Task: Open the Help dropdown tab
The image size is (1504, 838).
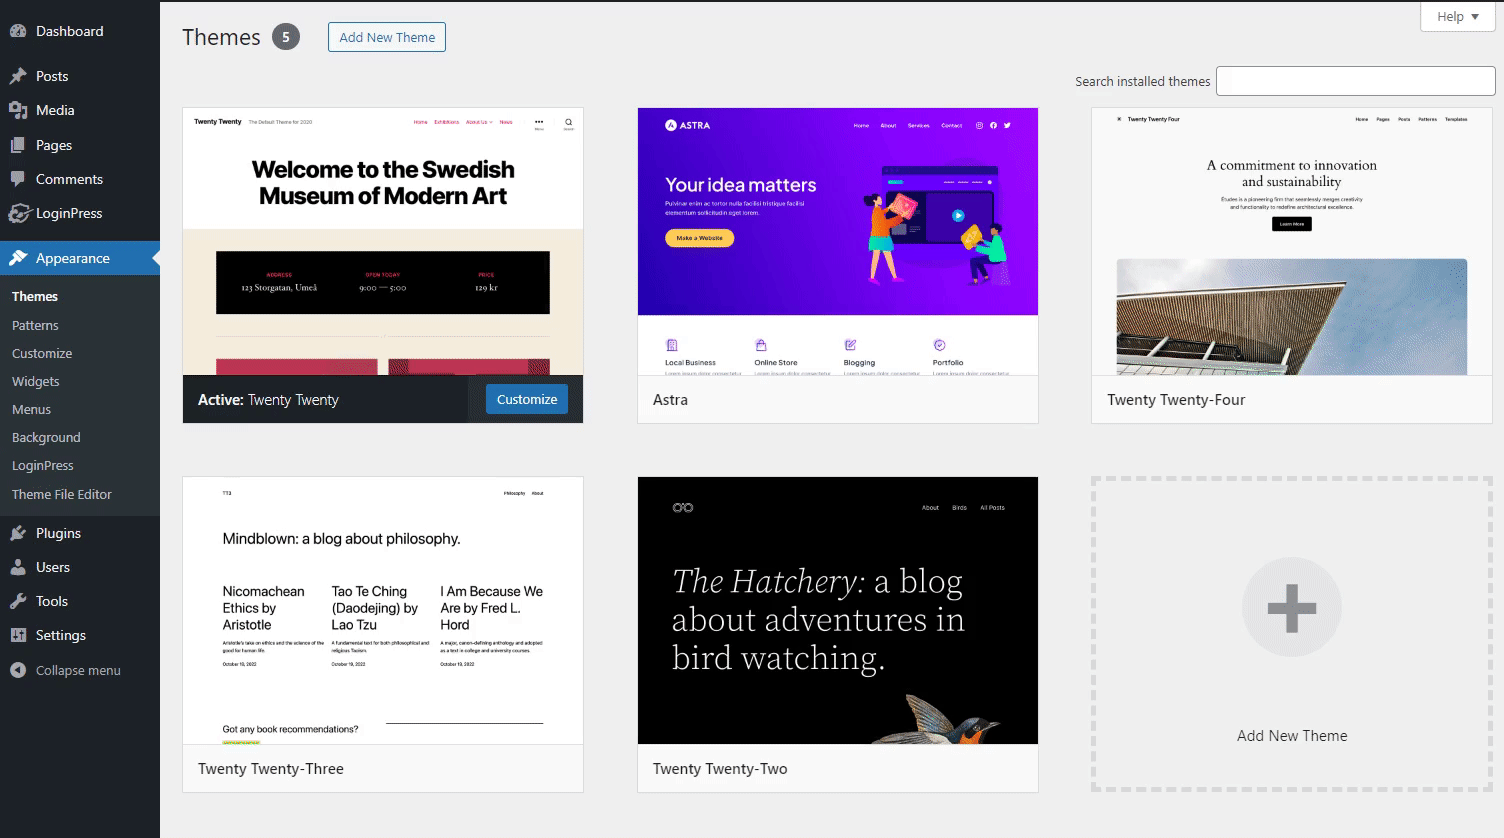Action: tap(1458, 16)
